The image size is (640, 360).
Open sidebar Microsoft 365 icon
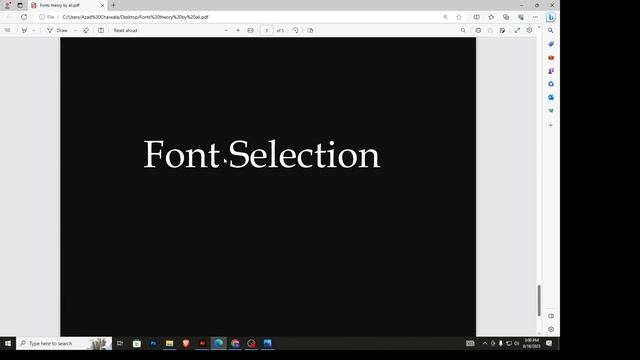pos(551,84)
